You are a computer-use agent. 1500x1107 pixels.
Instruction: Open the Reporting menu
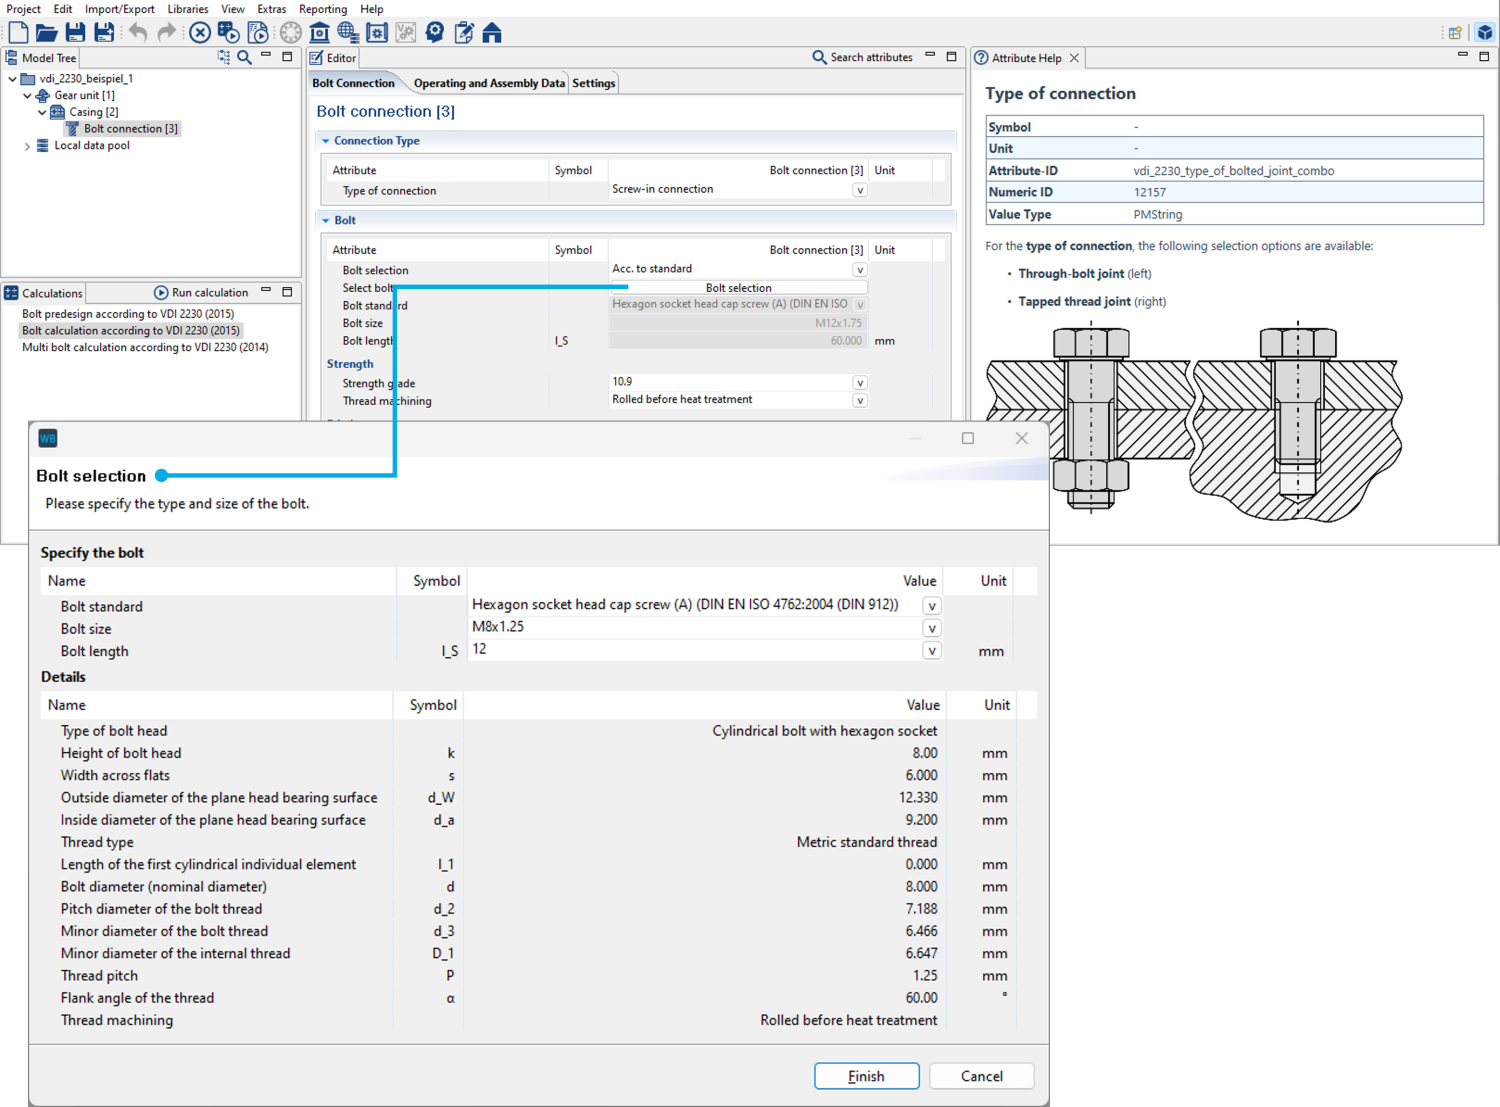(x=323, y=9)
